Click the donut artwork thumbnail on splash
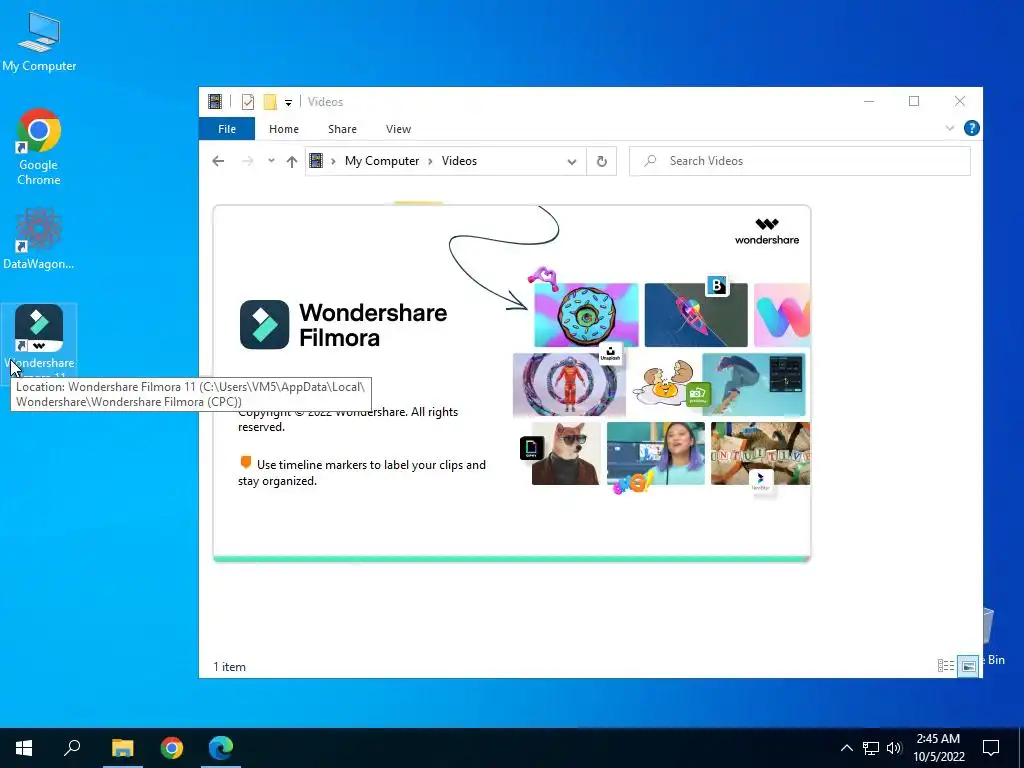Image resolution: width=1024 pixels, height=768 pixels. (x=586, y=315)
